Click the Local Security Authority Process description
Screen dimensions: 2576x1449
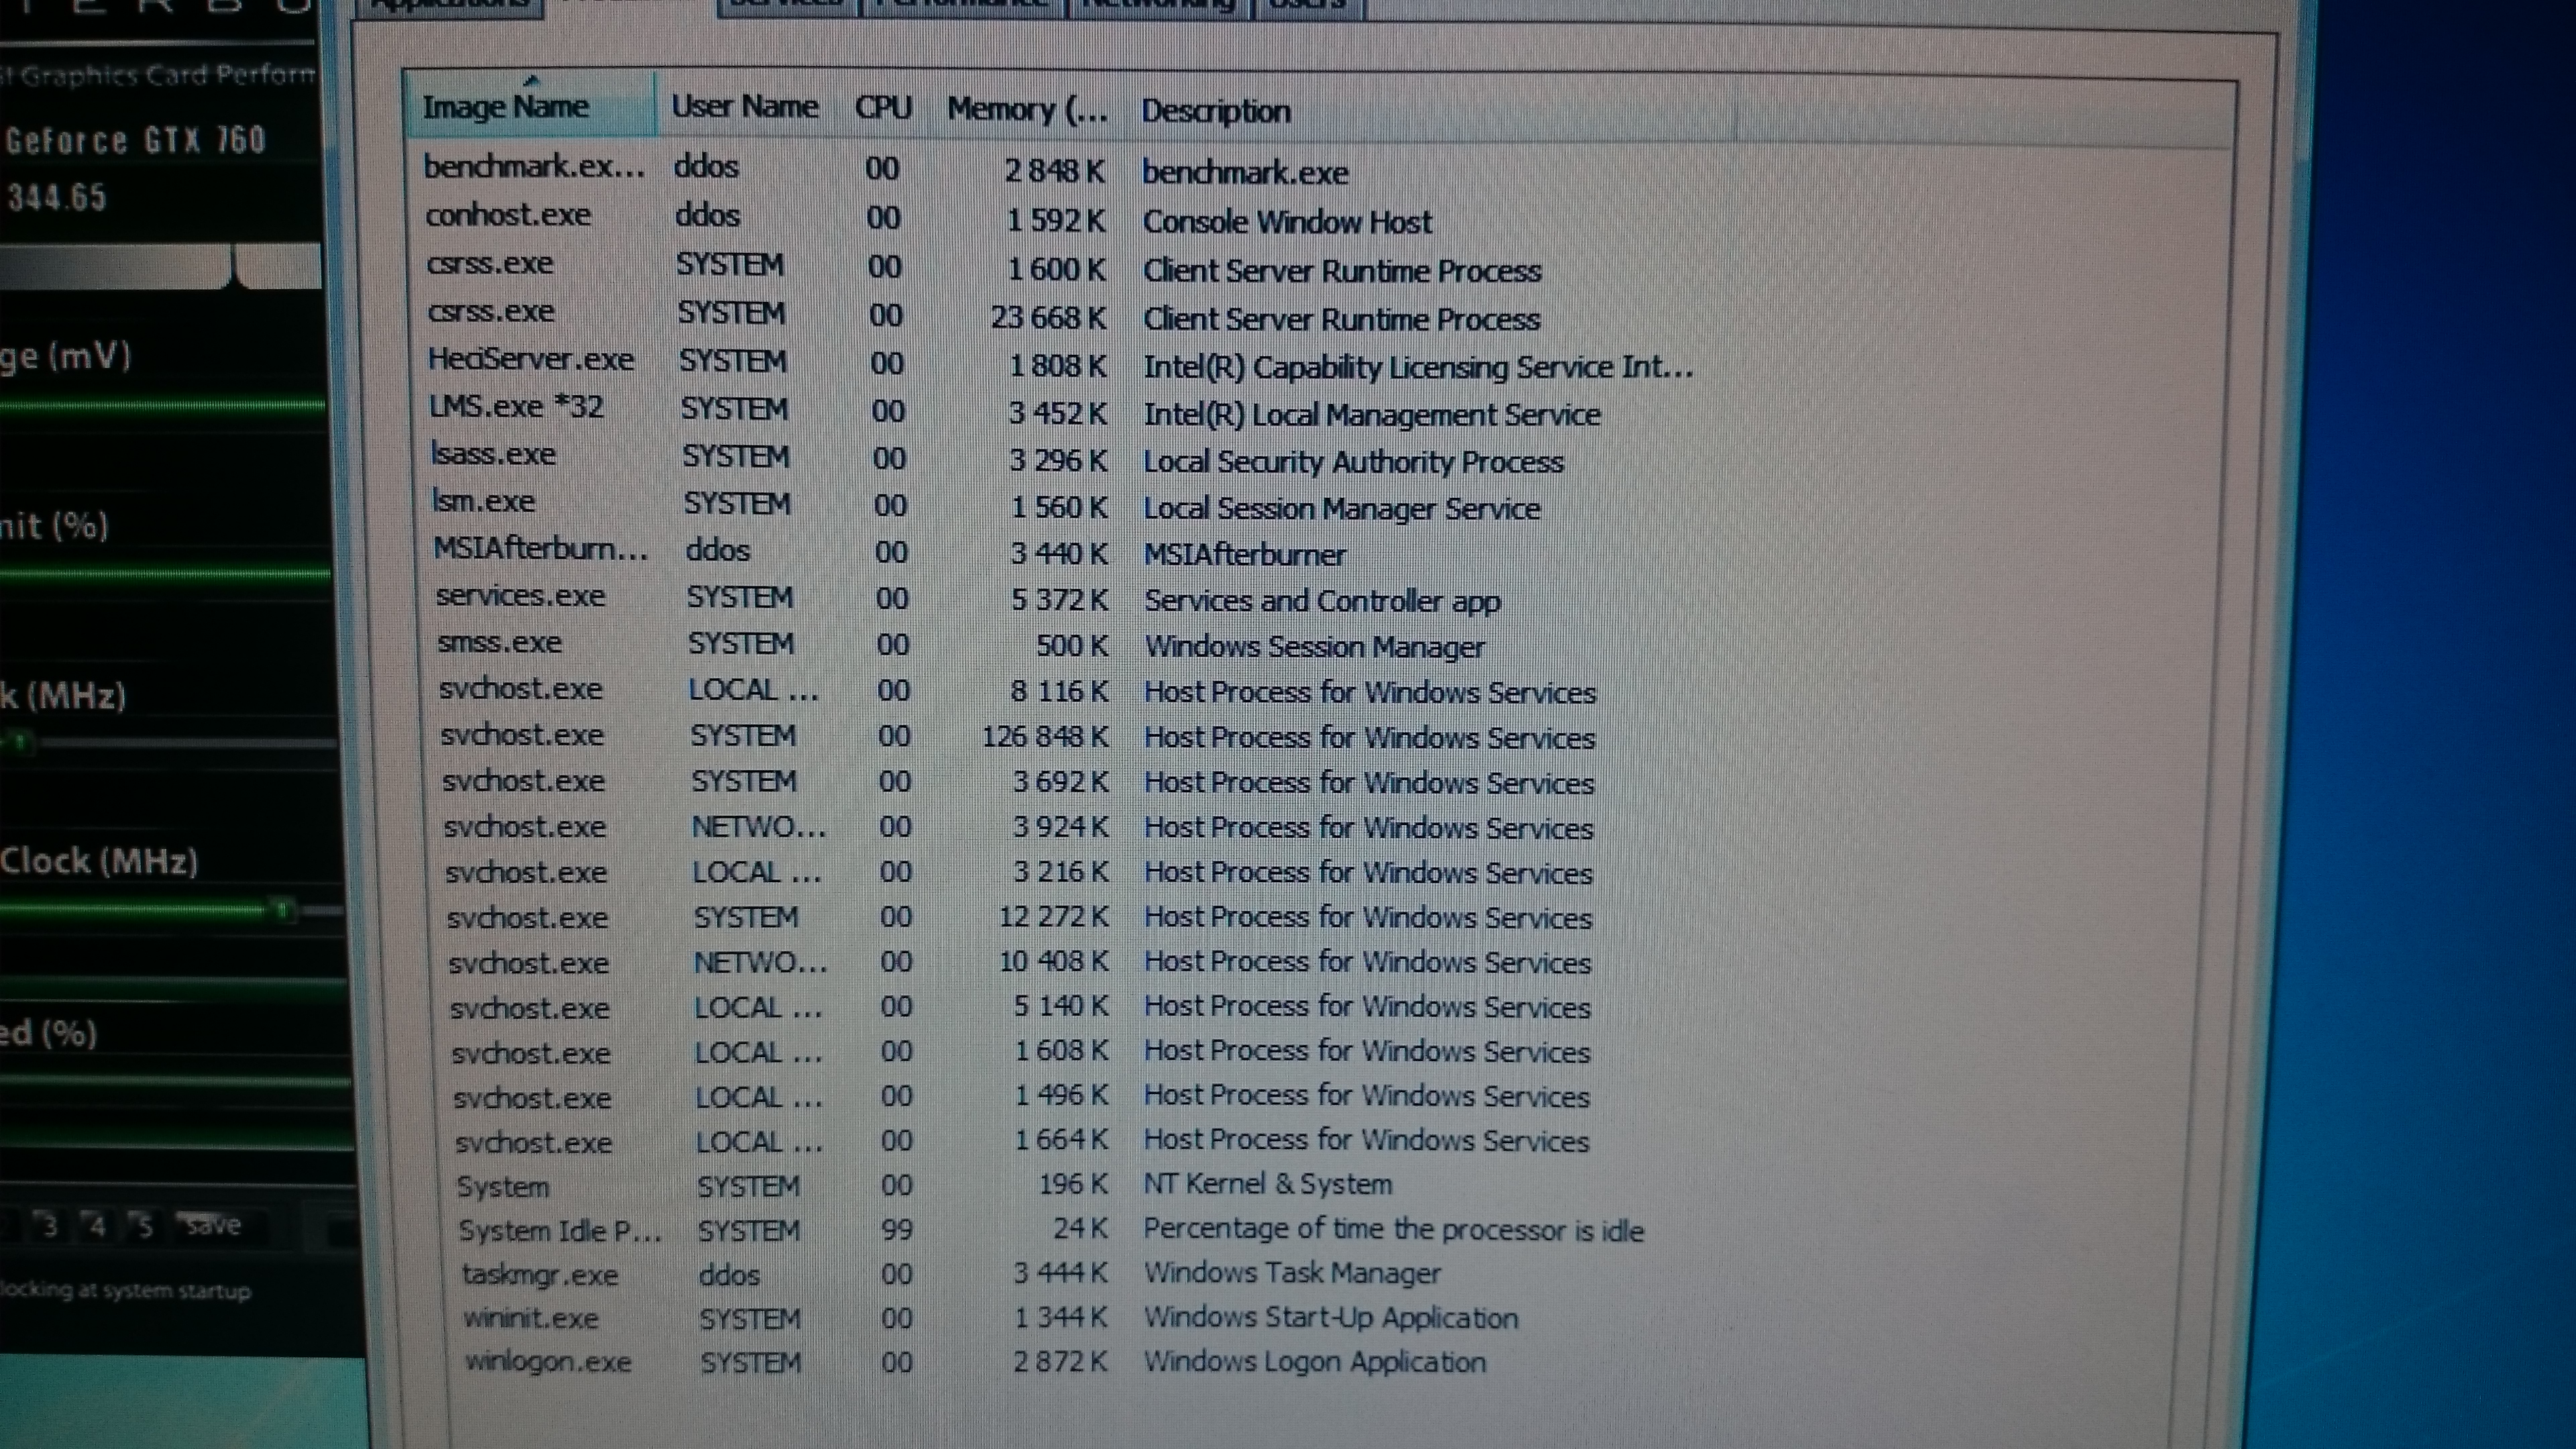pyautogui.click(x=1353, y=461)
